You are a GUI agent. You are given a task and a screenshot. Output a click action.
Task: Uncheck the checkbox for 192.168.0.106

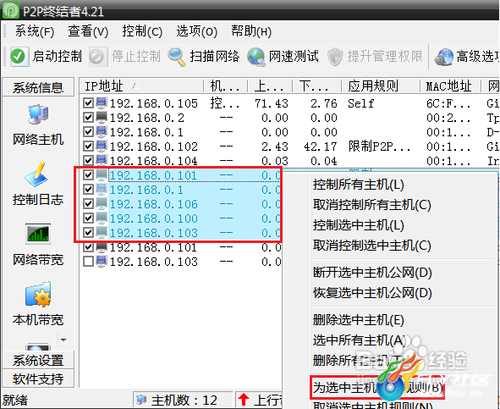coord(88,204)
